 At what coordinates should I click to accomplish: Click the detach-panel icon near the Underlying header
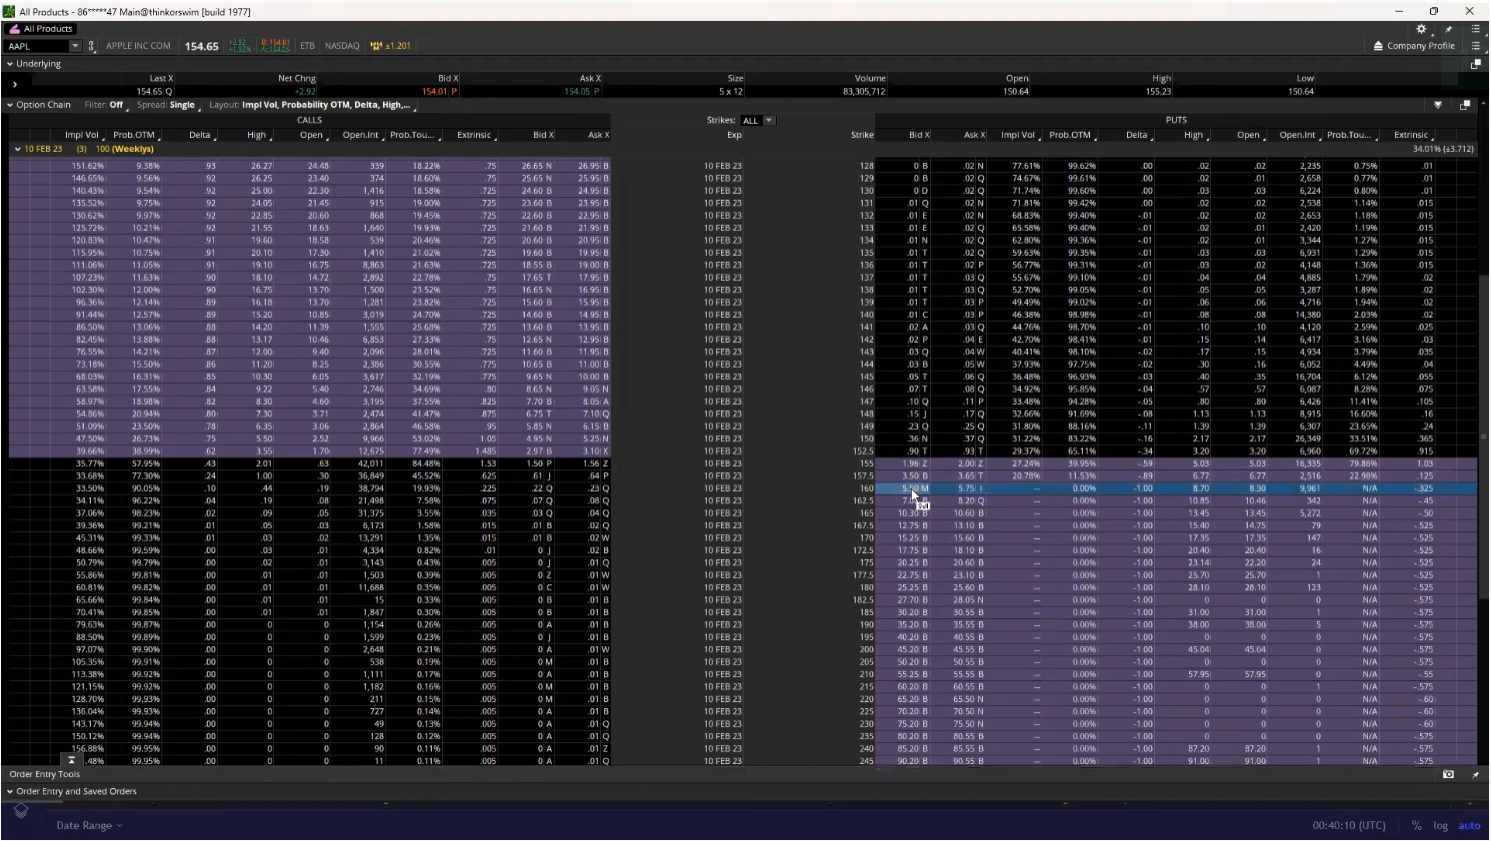pyautogui.click(x=1477, y=63)
